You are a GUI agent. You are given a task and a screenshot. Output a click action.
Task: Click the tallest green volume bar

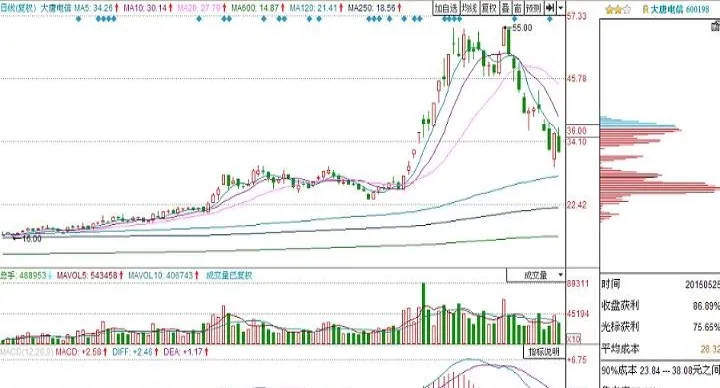tap(423, 314)
